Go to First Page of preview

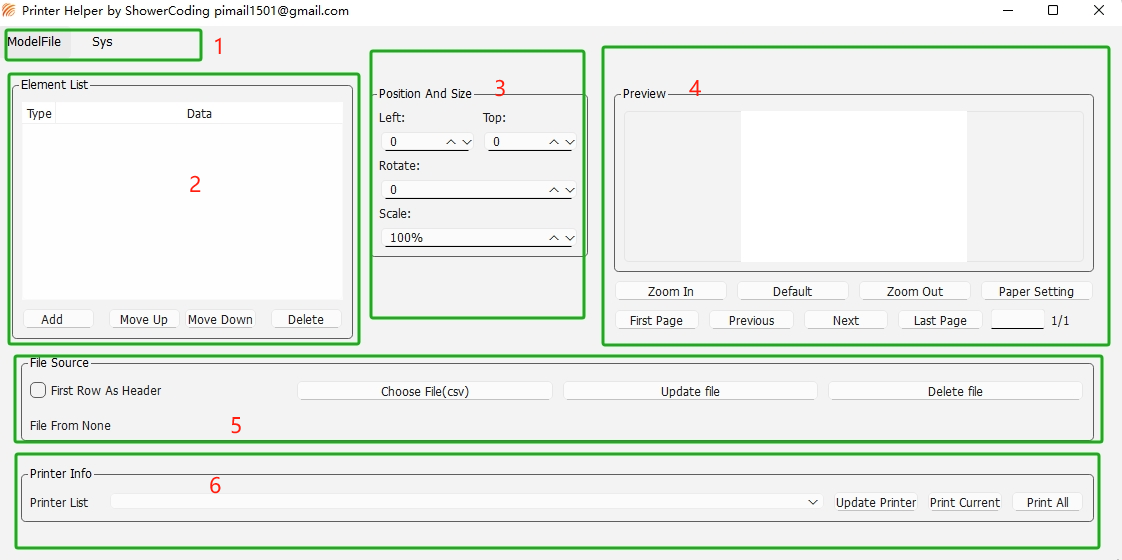pos(656,320)
